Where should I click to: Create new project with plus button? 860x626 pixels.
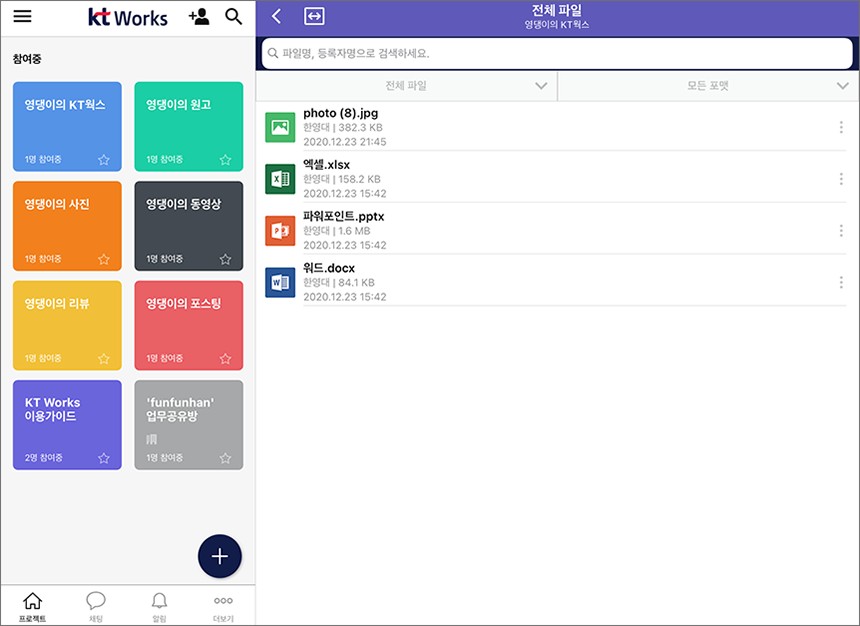coord(220,556)
